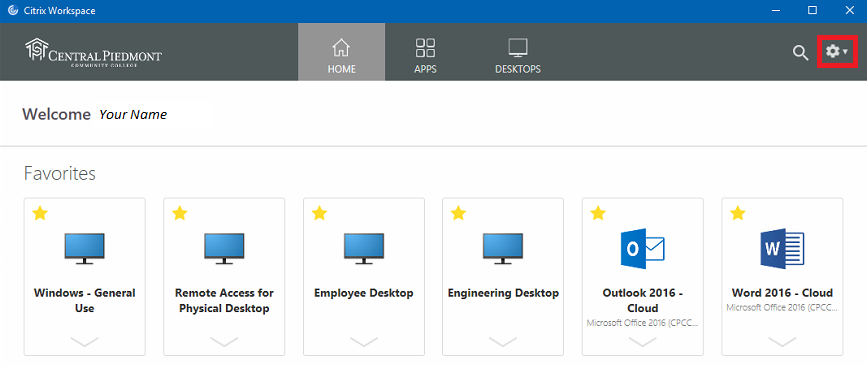Launch the Outlook 2016 - Cloud app icon
This screenshot has width=867, height=366.
point(643,249)
